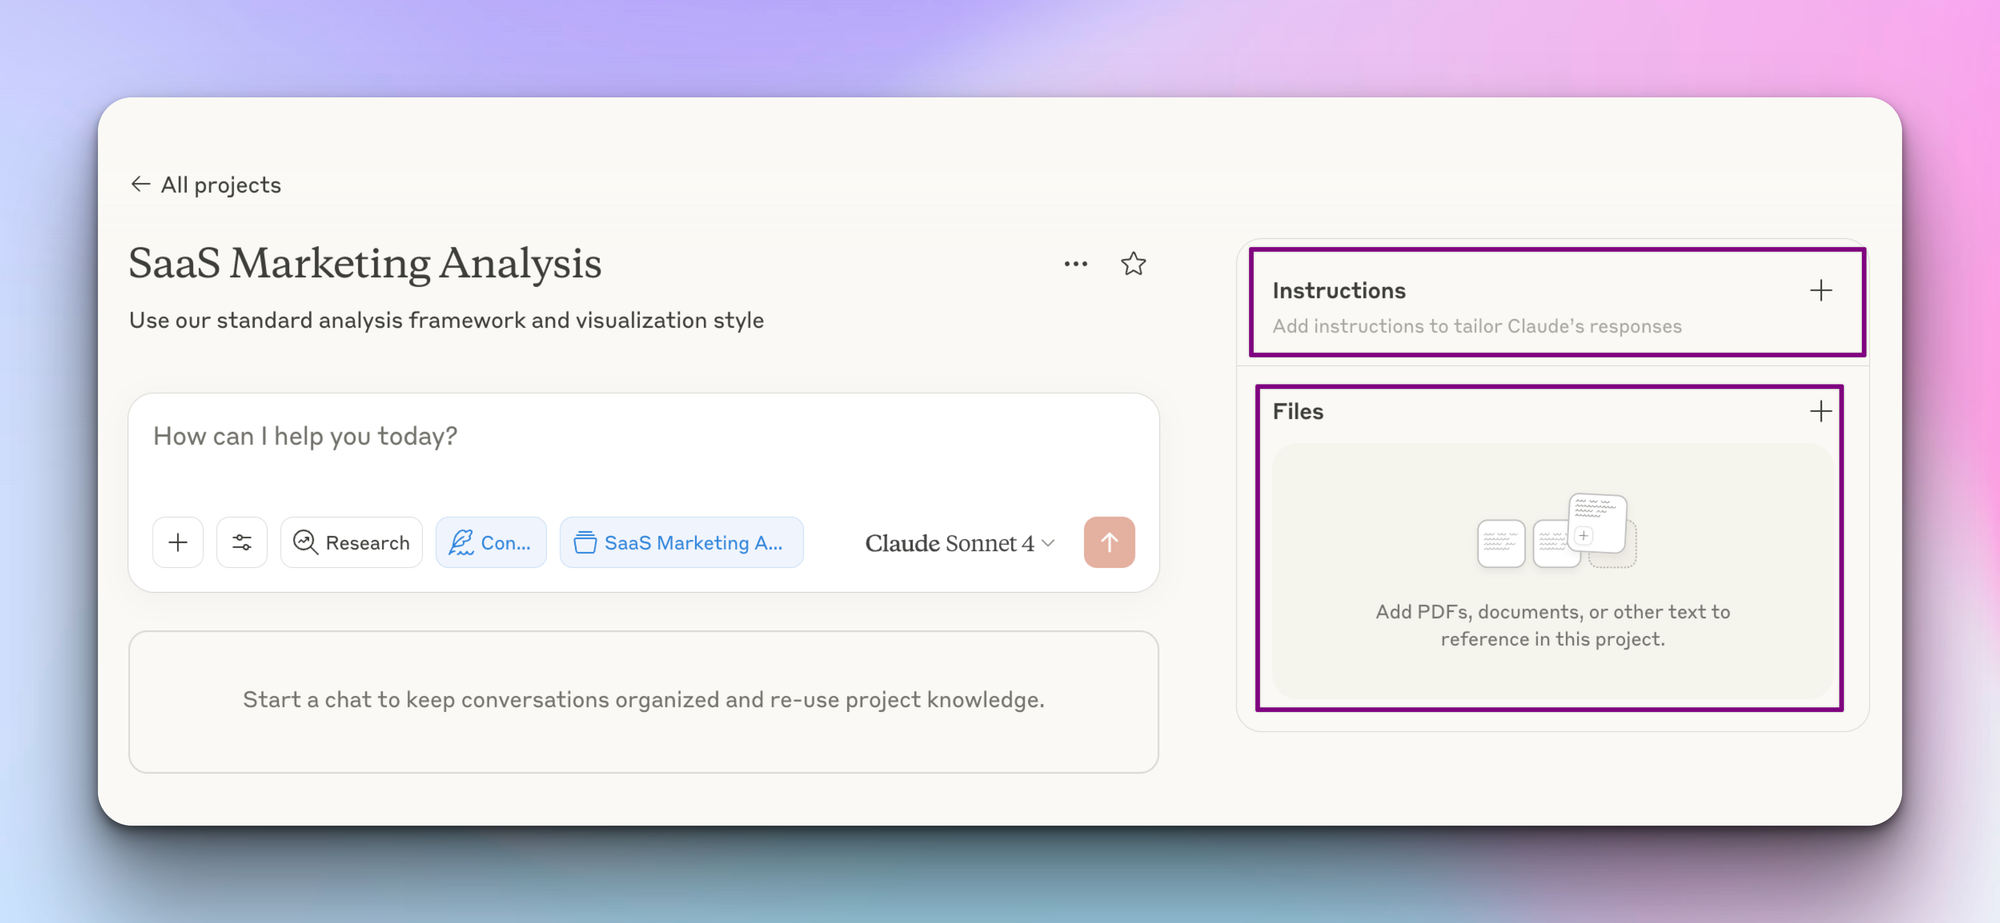Expand the Claude Sonnet 4 model selector

click(959, 543)
